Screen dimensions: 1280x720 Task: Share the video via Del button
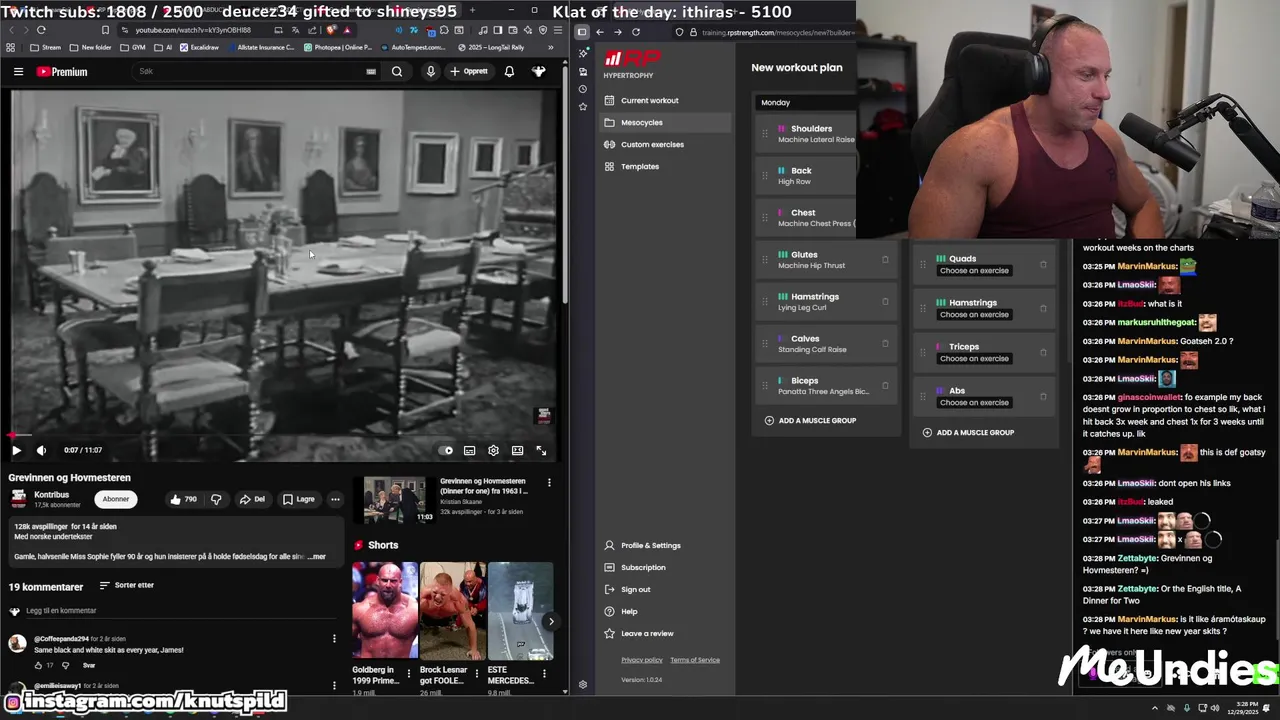[252, 499]
